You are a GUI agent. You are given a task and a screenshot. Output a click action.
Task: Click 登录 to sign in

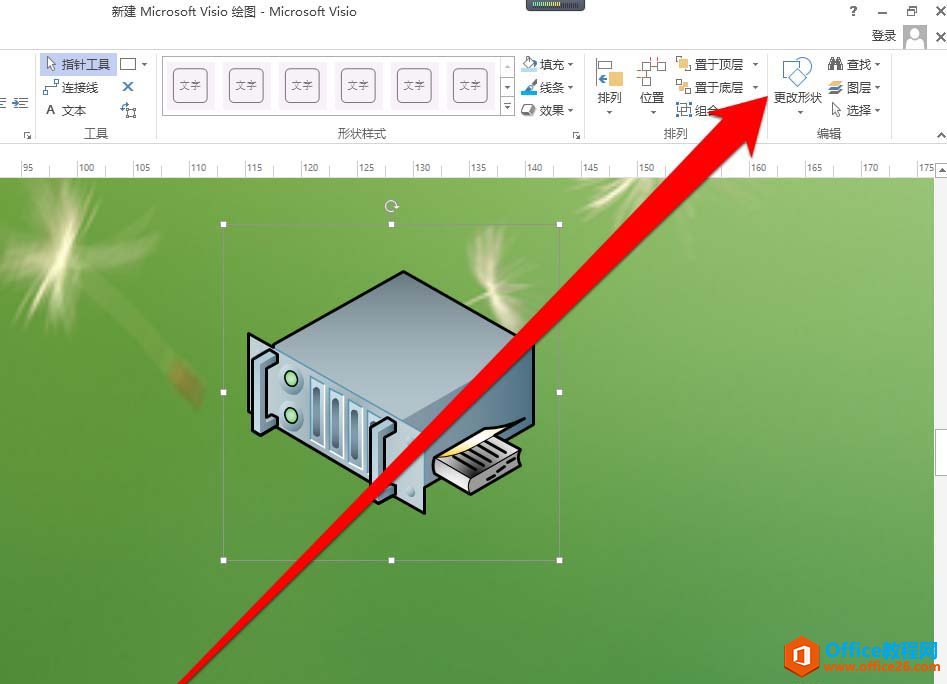(884, 36)
